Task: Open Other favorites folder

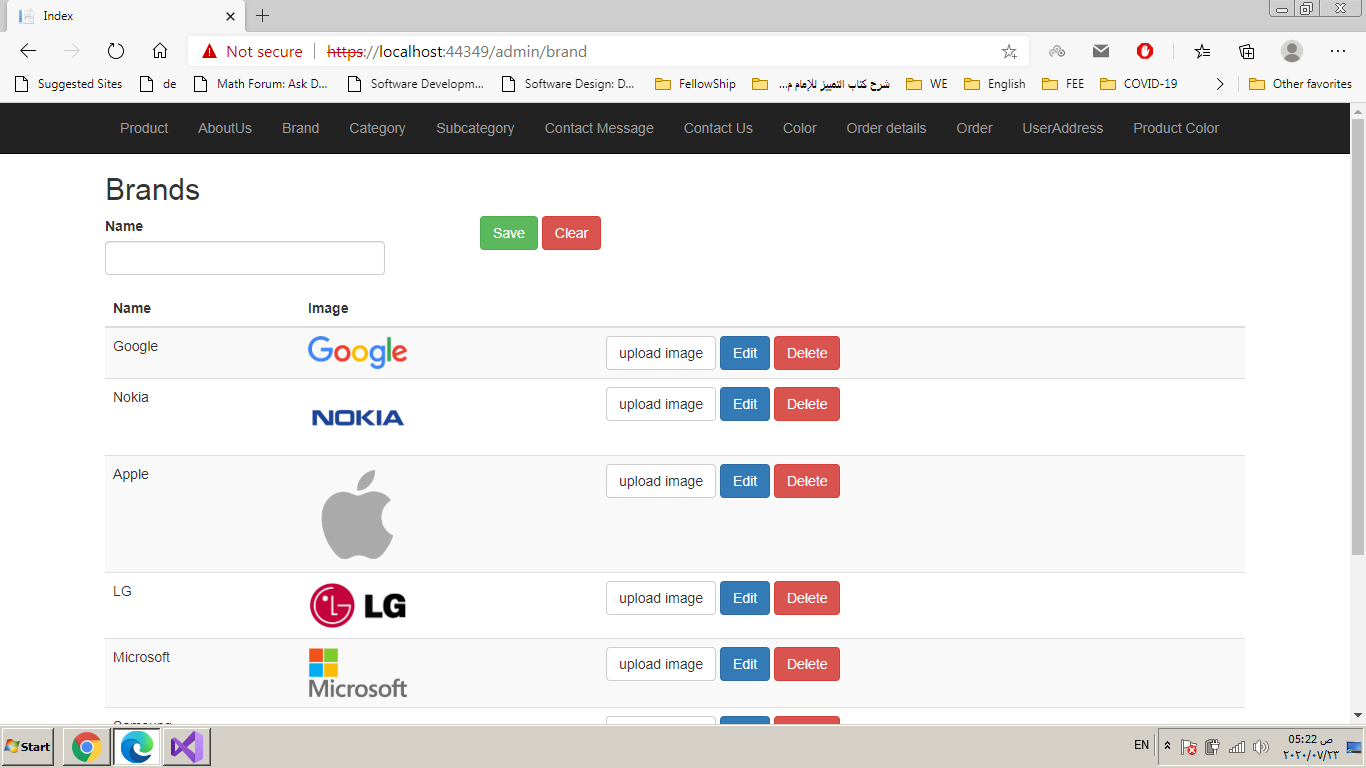Action: pos(1300,84)
